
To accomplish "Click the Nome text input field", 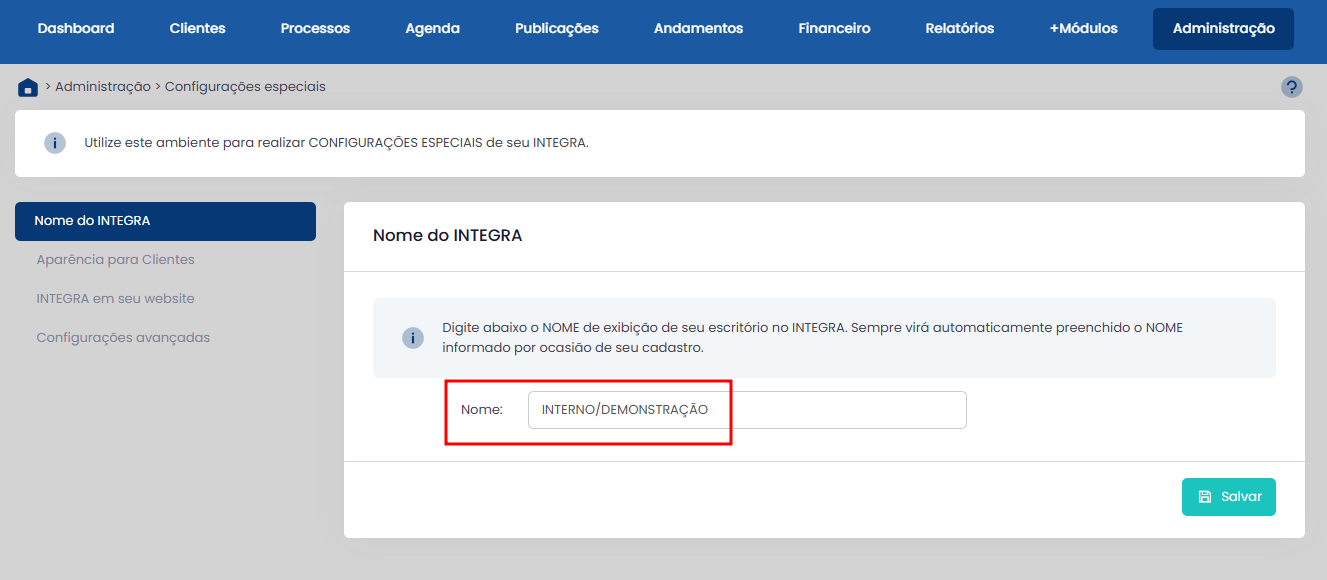I will 746,410.
